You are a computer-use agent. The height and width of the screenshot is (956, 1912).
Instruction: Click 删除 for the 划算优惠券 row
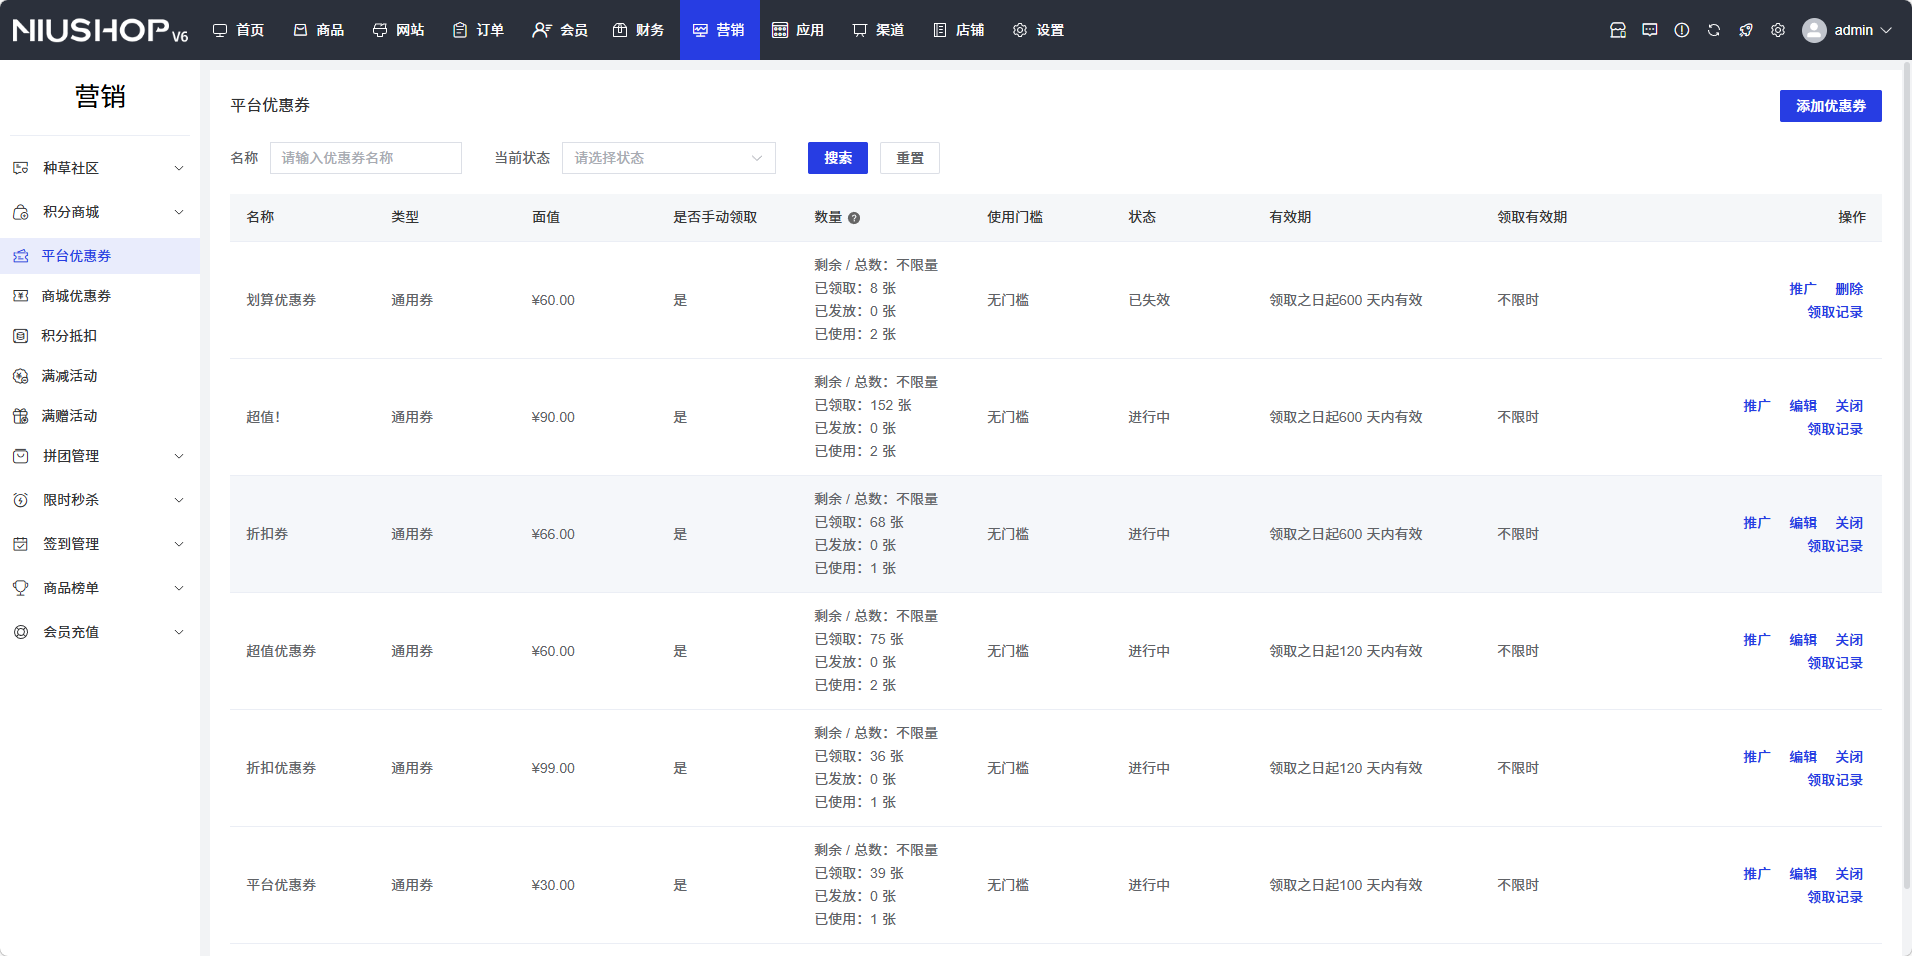(x=1848, y=289)
